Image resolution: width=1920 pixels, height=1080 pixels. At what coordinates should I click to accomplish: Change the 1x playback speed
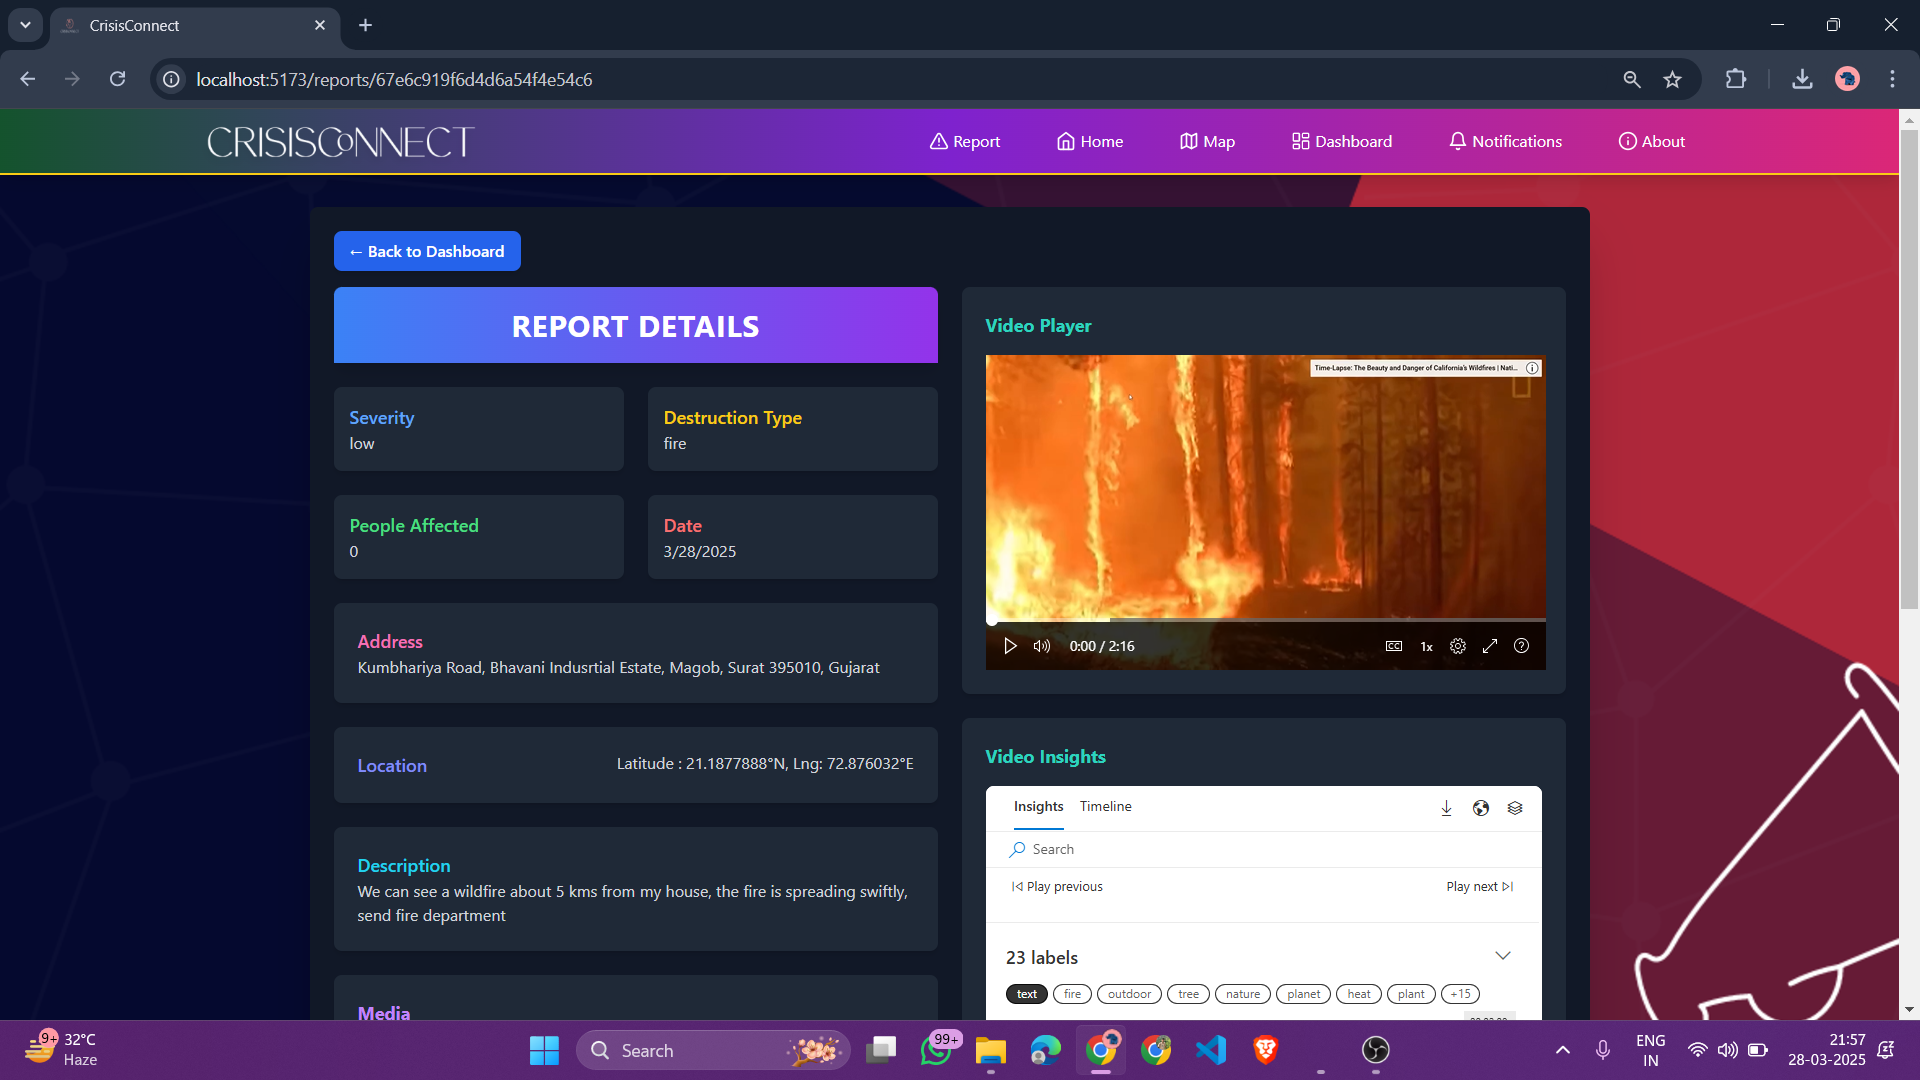click(1426, 647)
